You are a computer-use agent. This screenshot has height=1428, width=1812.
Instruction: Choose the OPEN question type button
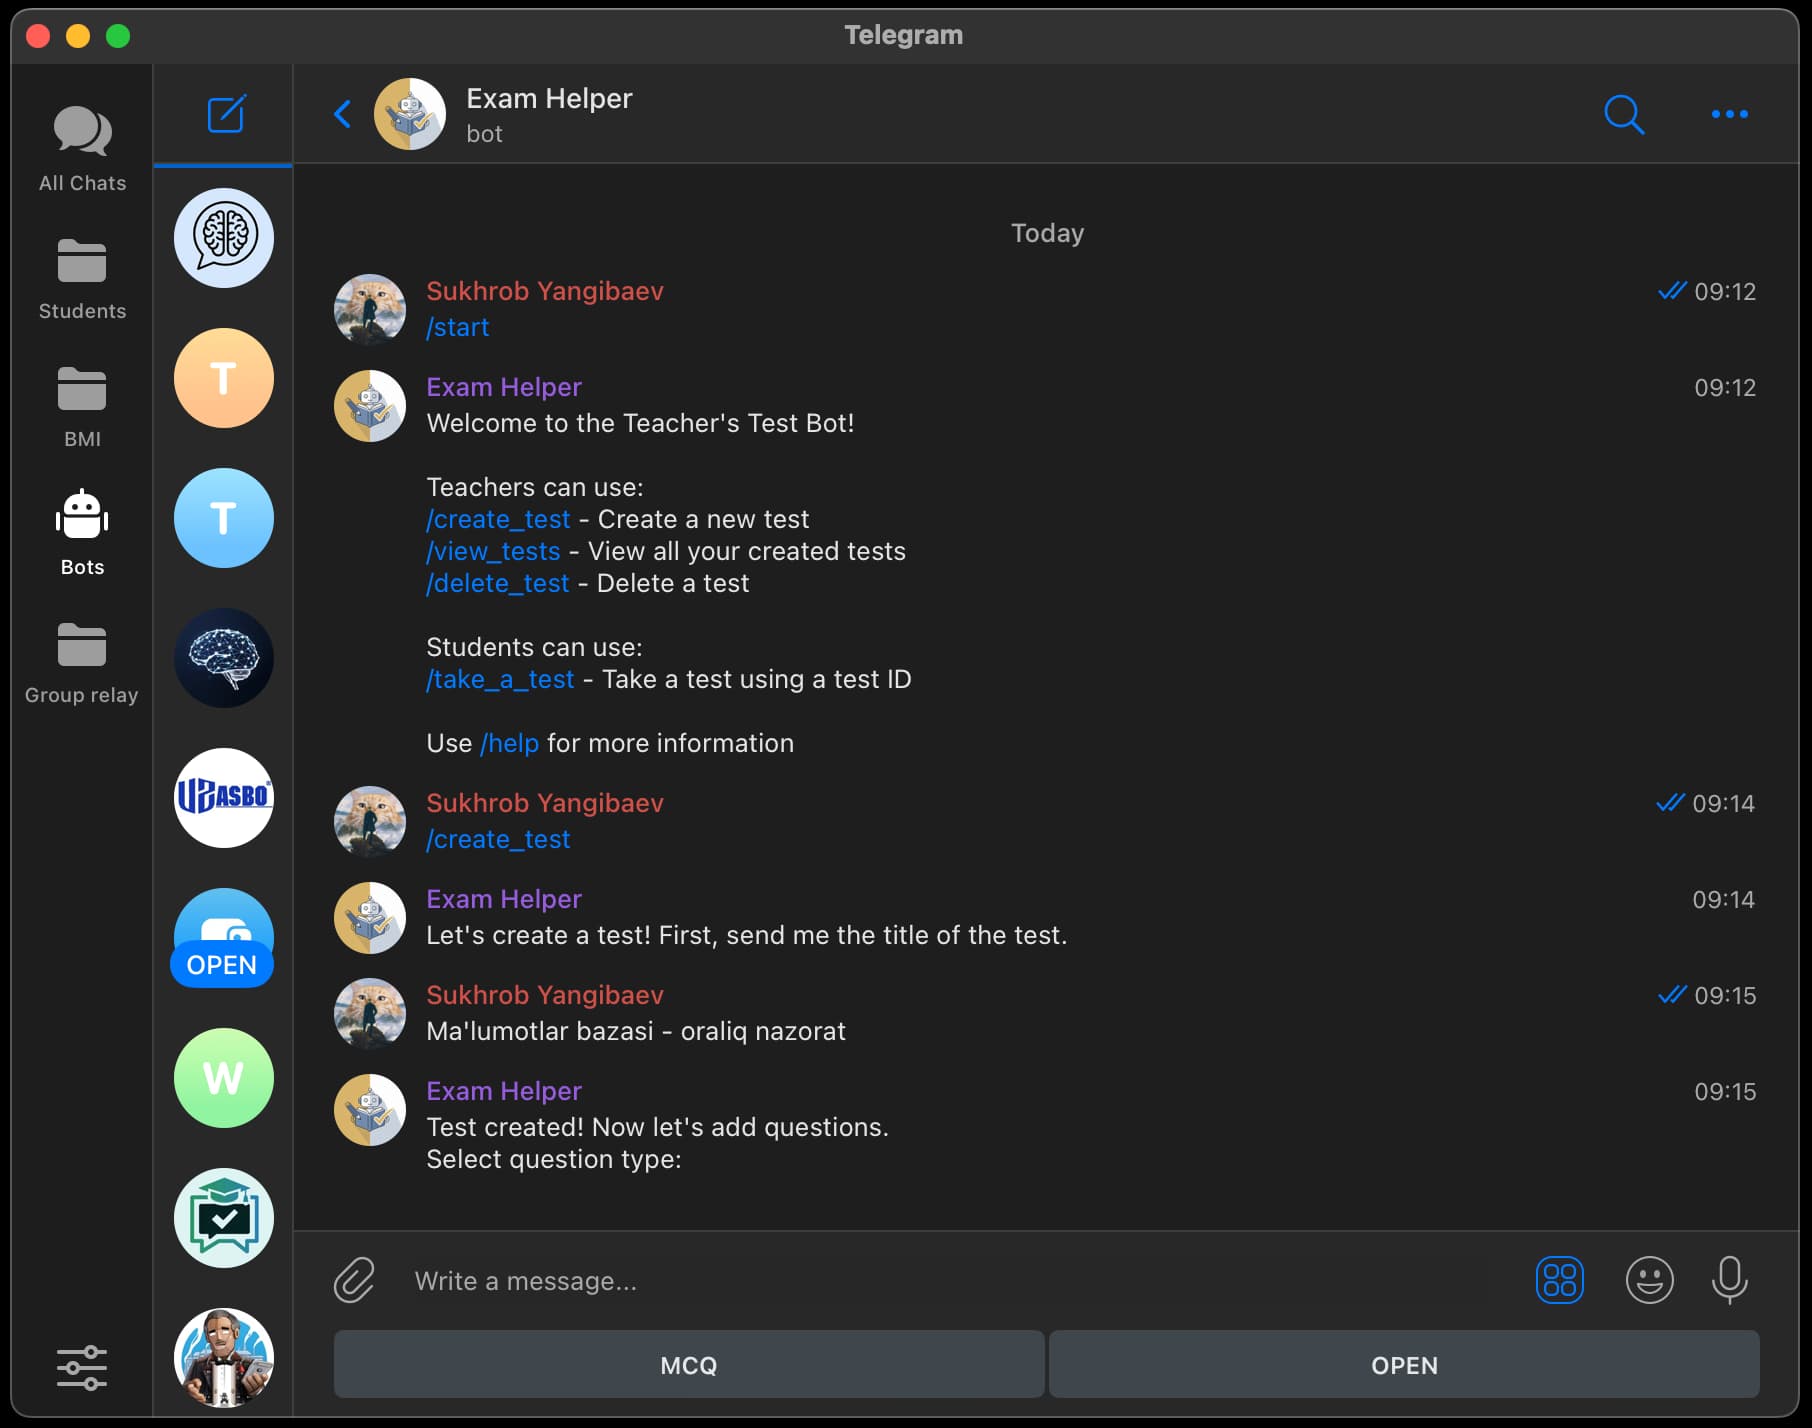coord(1404,1364)
